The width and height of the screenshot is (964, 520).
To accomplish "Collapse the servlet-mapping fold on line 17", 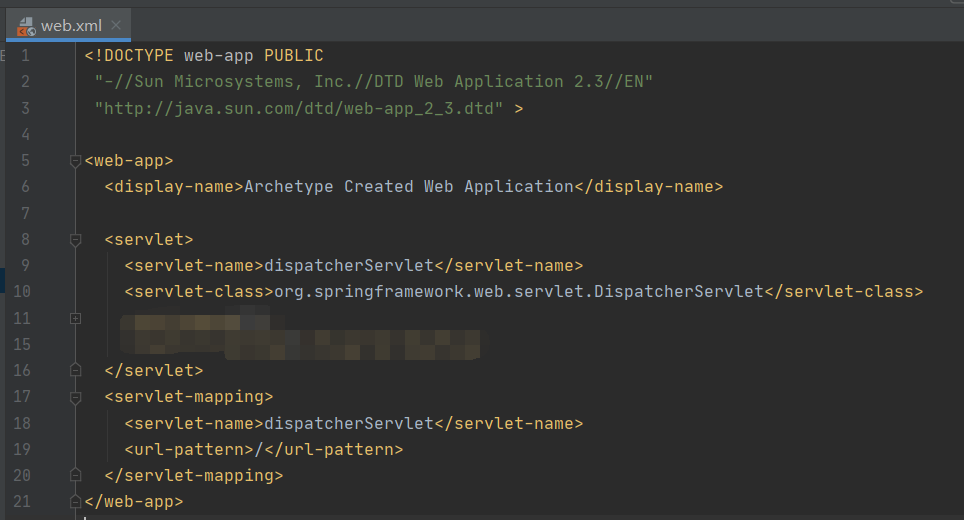I will [75, 397].
